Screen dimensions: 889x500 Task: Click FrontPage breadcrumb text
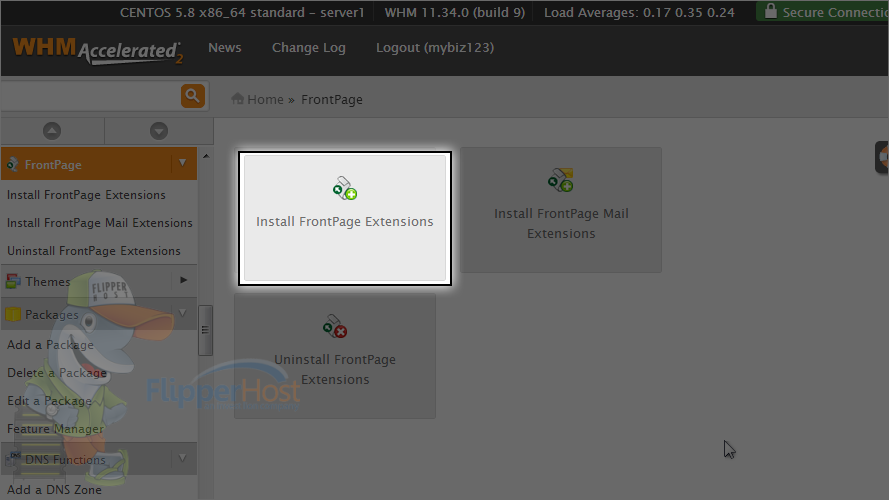point(332,100)
